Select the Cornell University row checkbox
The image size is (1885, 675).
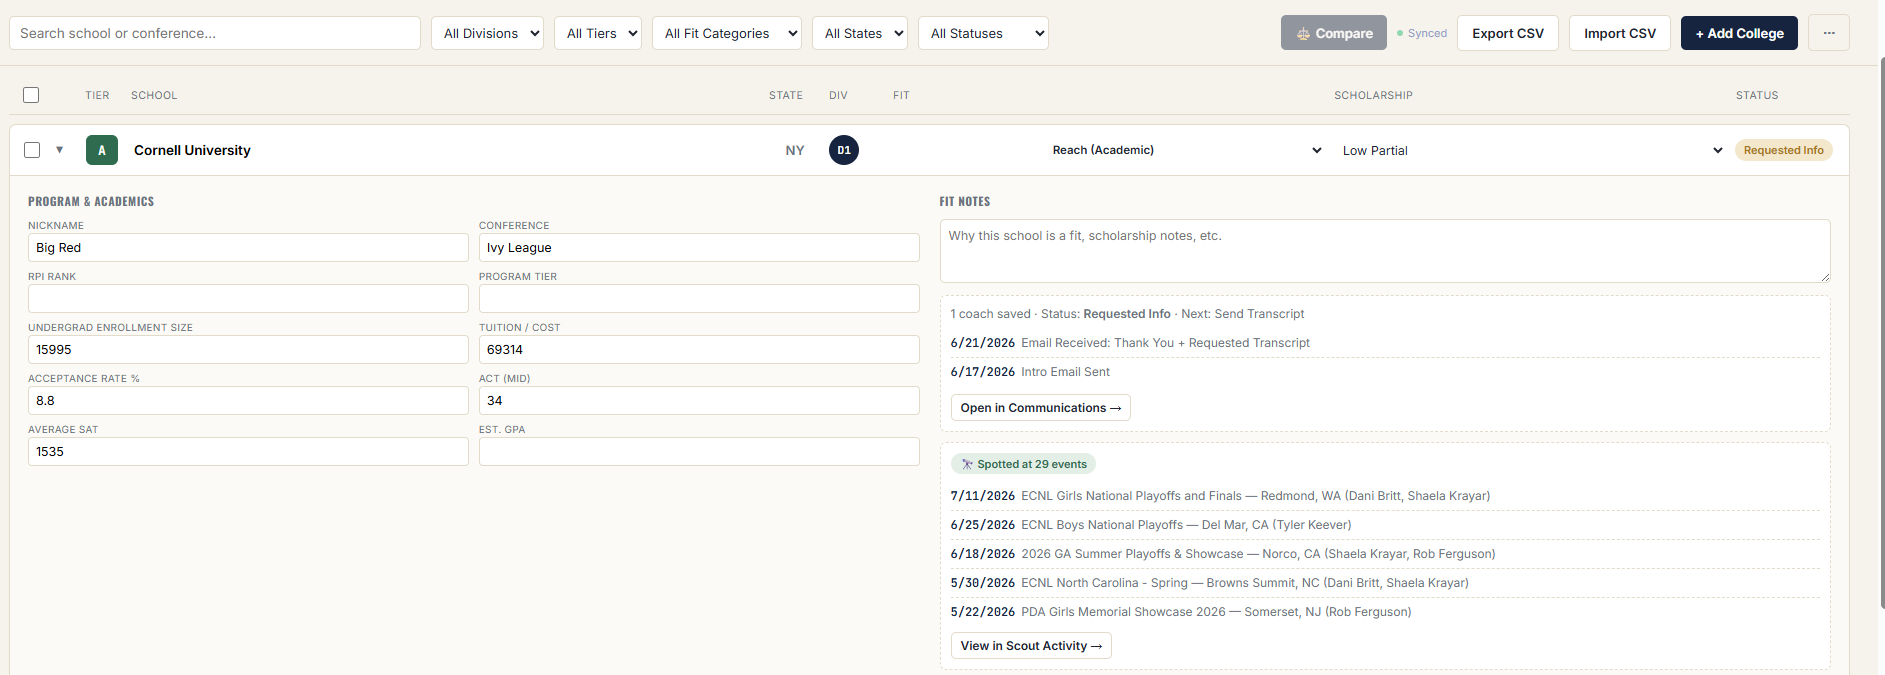pos(32,150)
